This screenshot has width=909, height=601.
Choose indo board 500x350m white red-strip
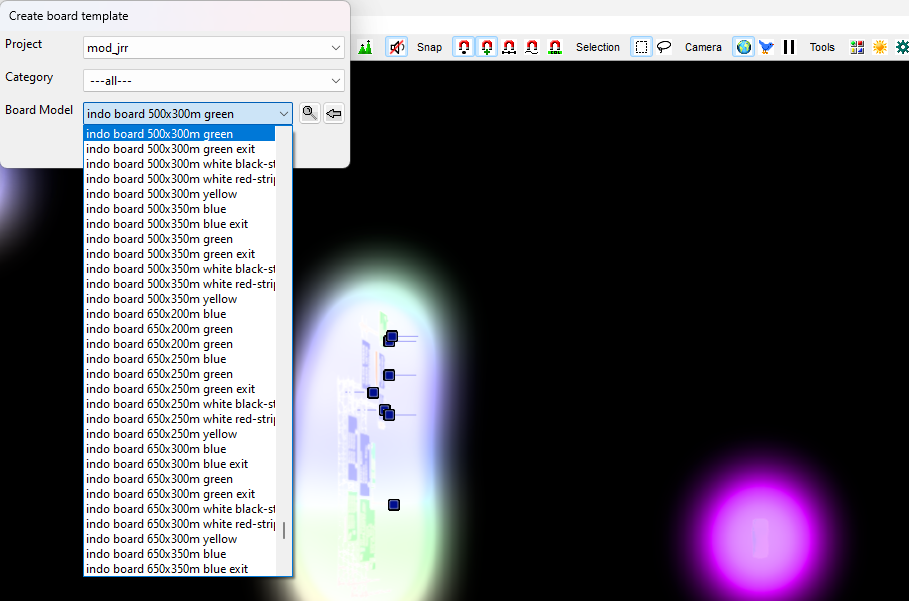click(180, 284)
